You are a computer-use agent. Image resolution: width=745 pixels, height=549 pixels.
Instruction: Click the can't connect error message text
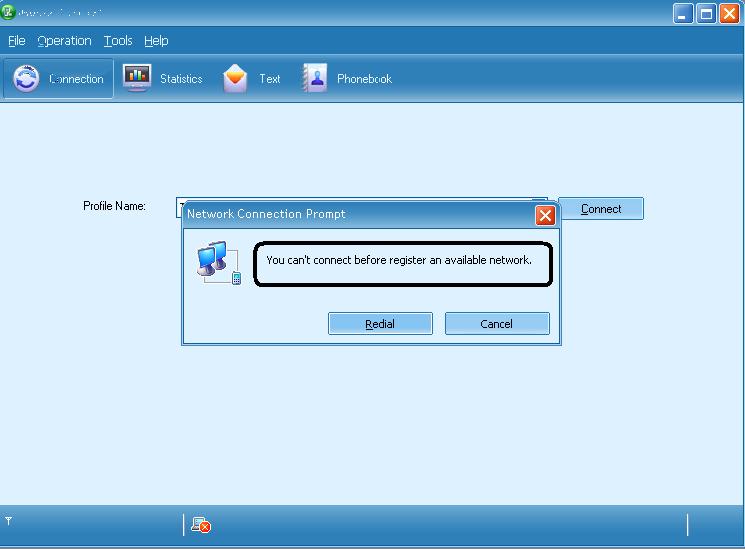point(399,260)
